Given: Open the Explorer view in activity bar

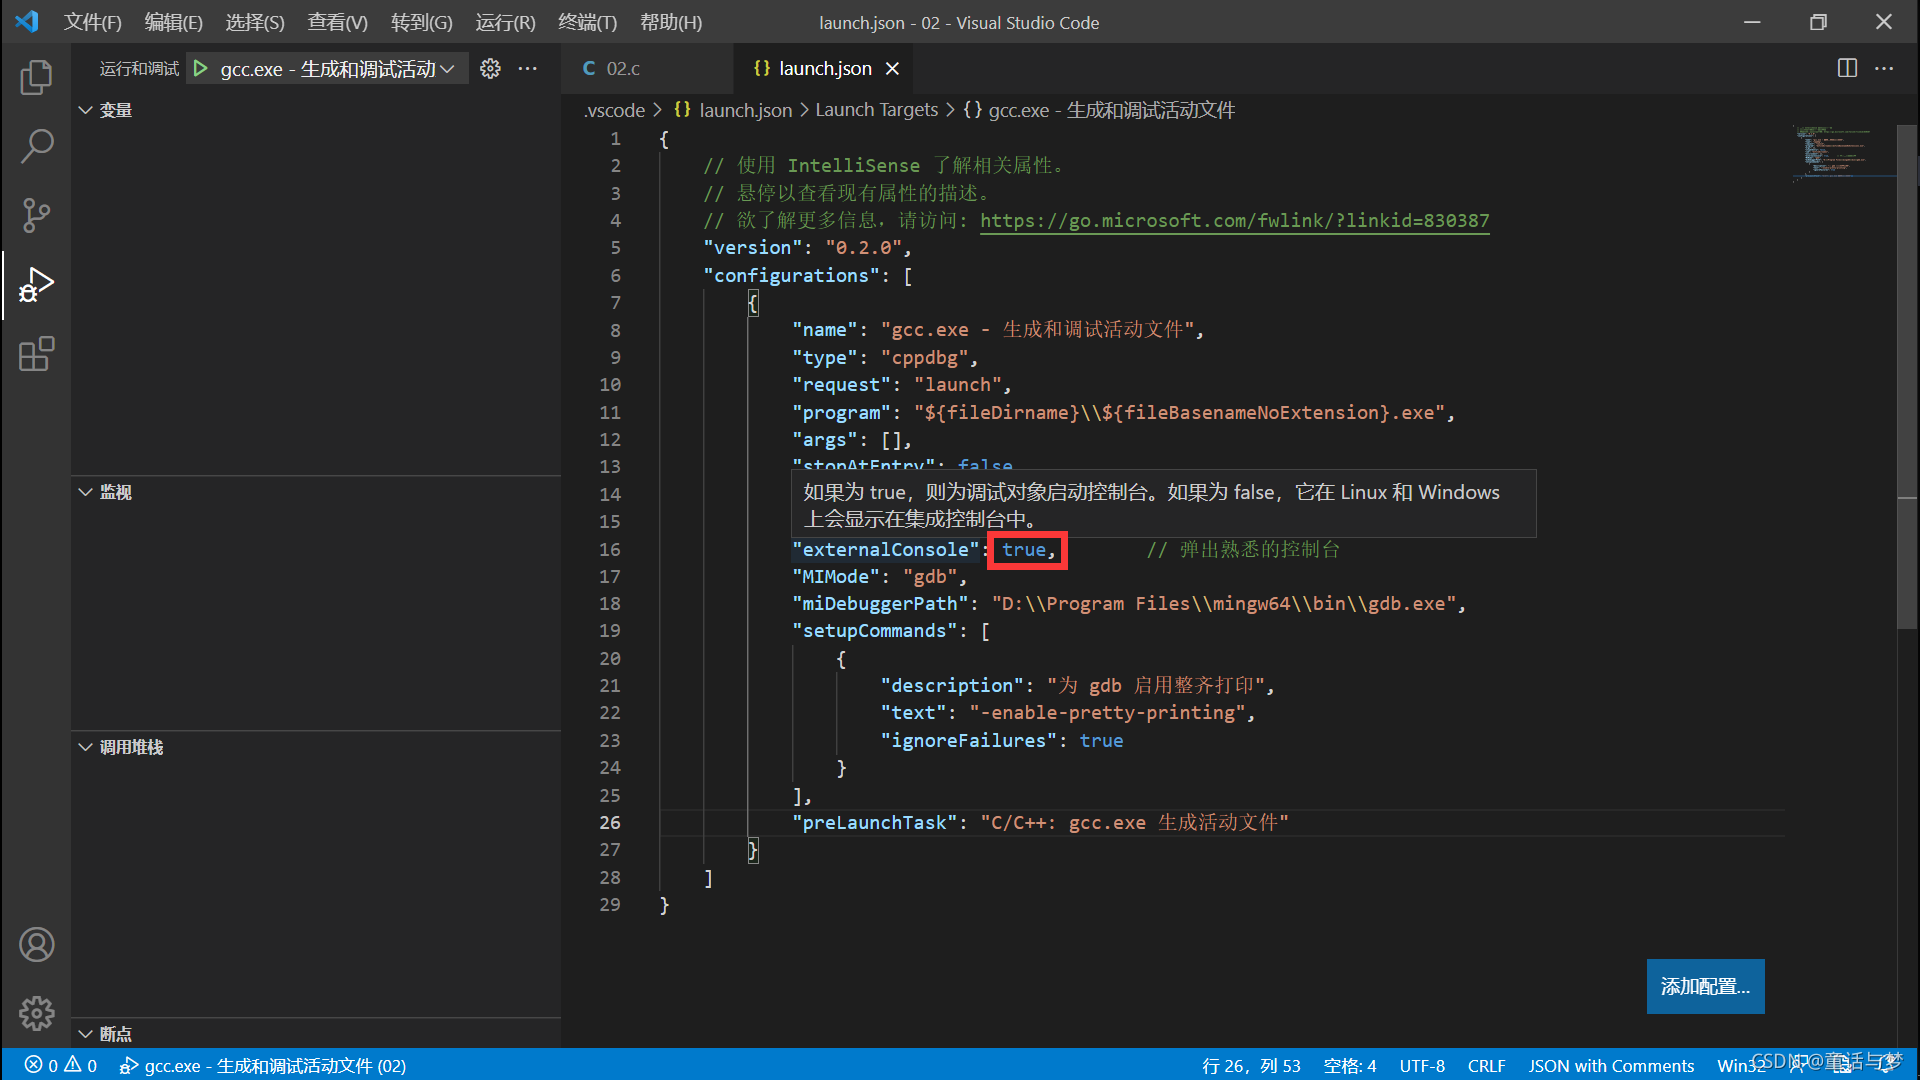Looking at the screenshot, I should 36,77.
